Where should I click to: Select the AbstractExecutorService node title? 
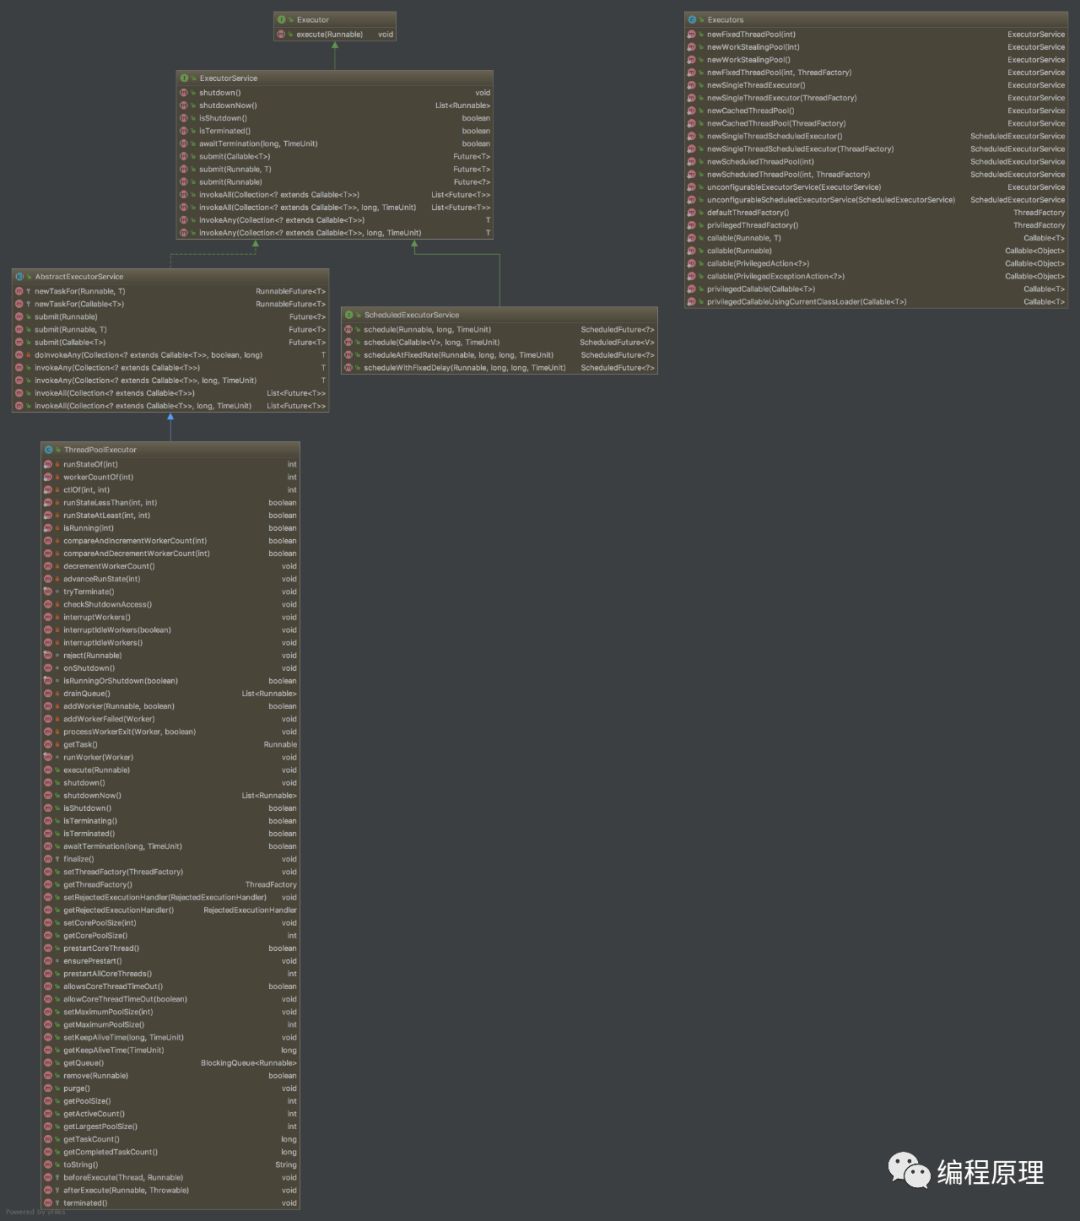[x=79, y=276]
